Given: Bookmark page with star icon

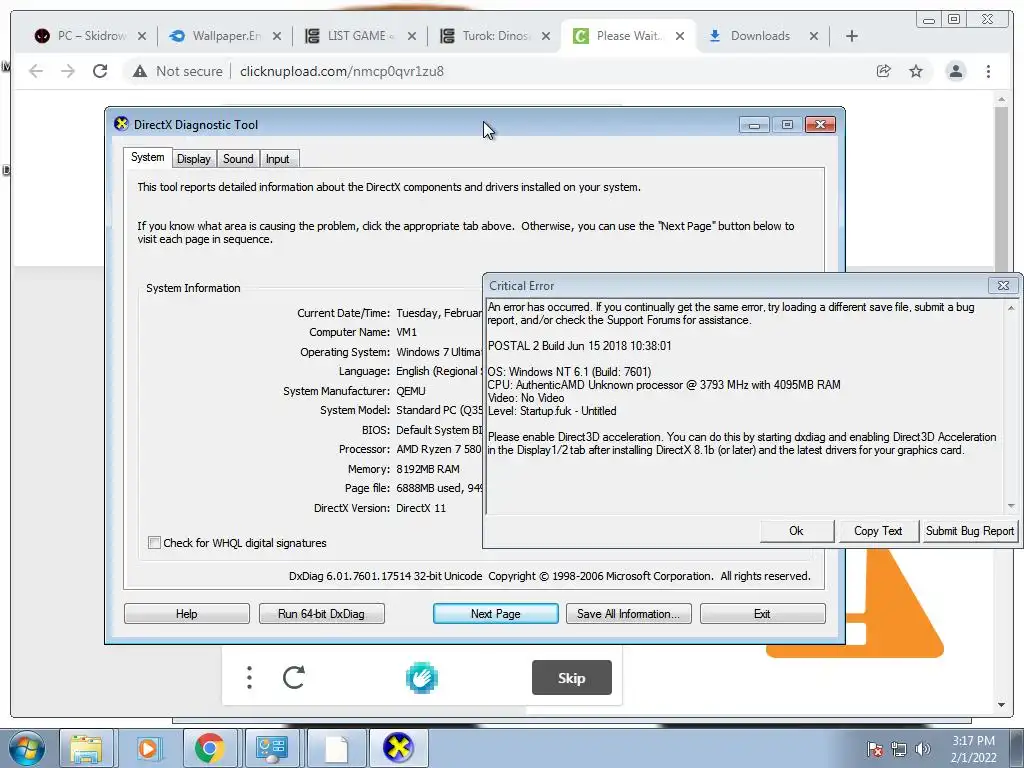Looking at the screenshot, I should (x=916, y=71).
